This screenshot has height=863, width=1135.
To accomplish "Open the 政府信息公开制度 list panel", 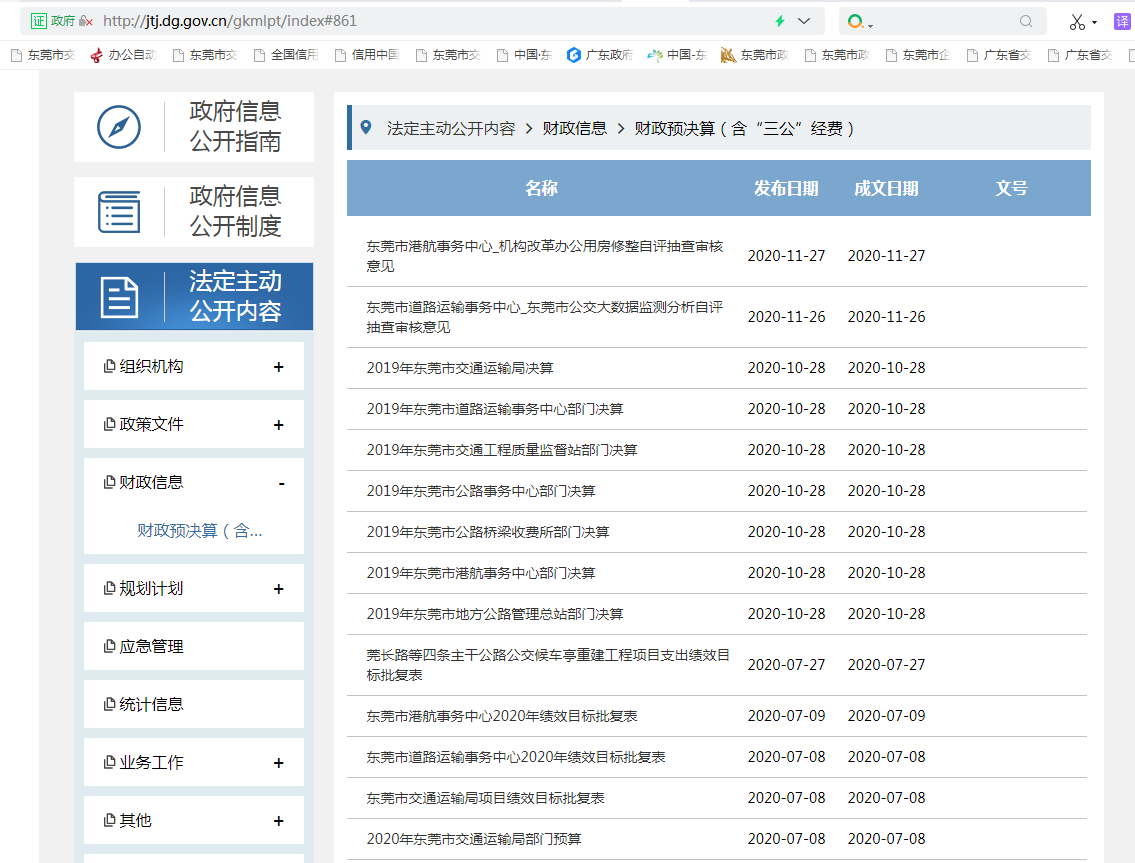I will [194, 211].
